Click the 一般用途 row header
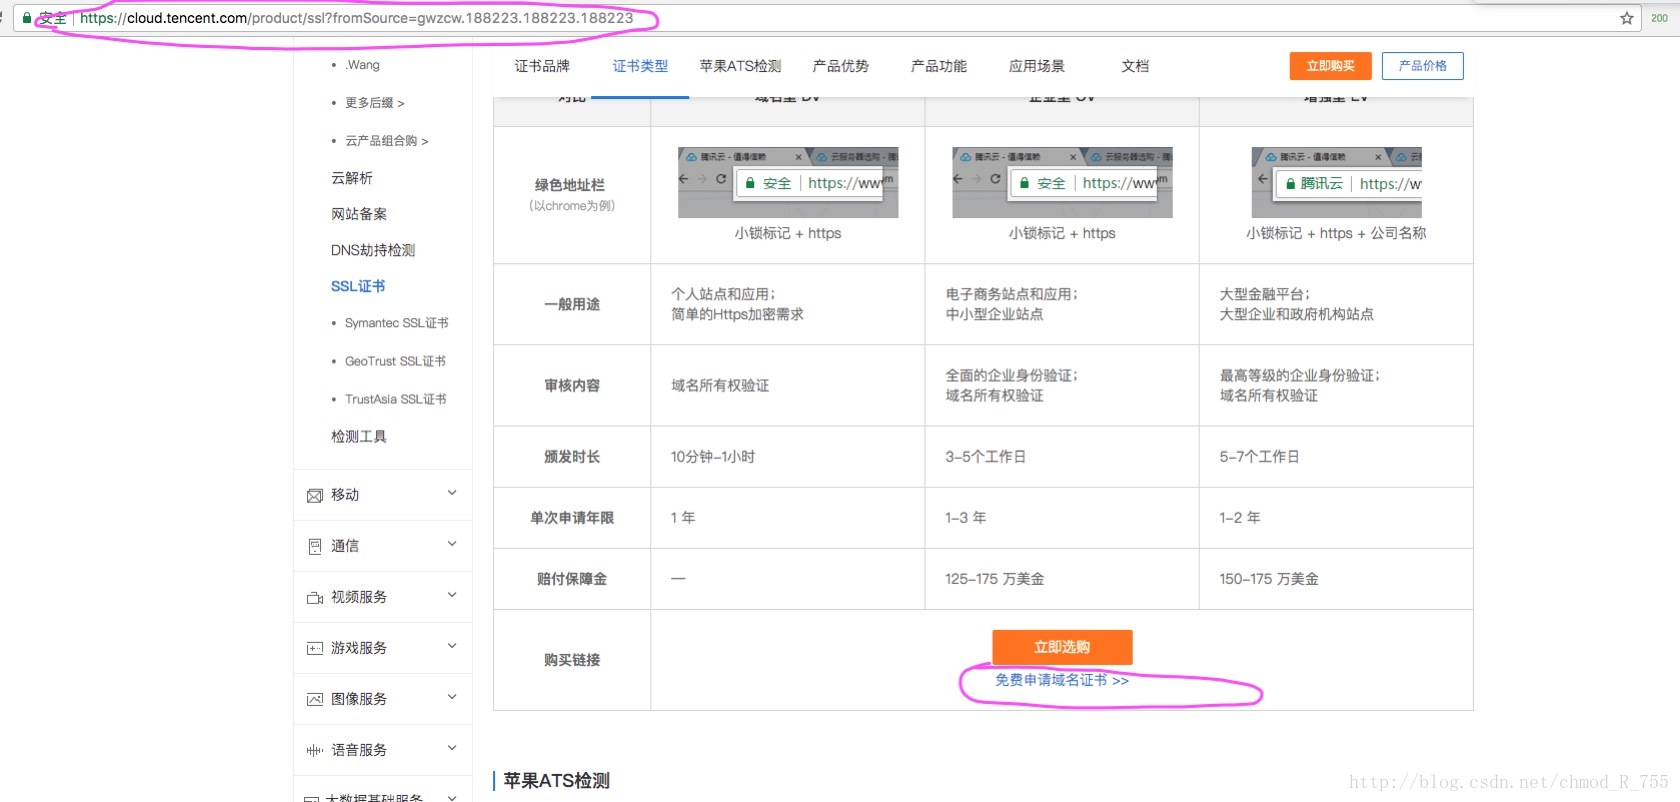This screenshot has width=1680, height=802. 572,304
